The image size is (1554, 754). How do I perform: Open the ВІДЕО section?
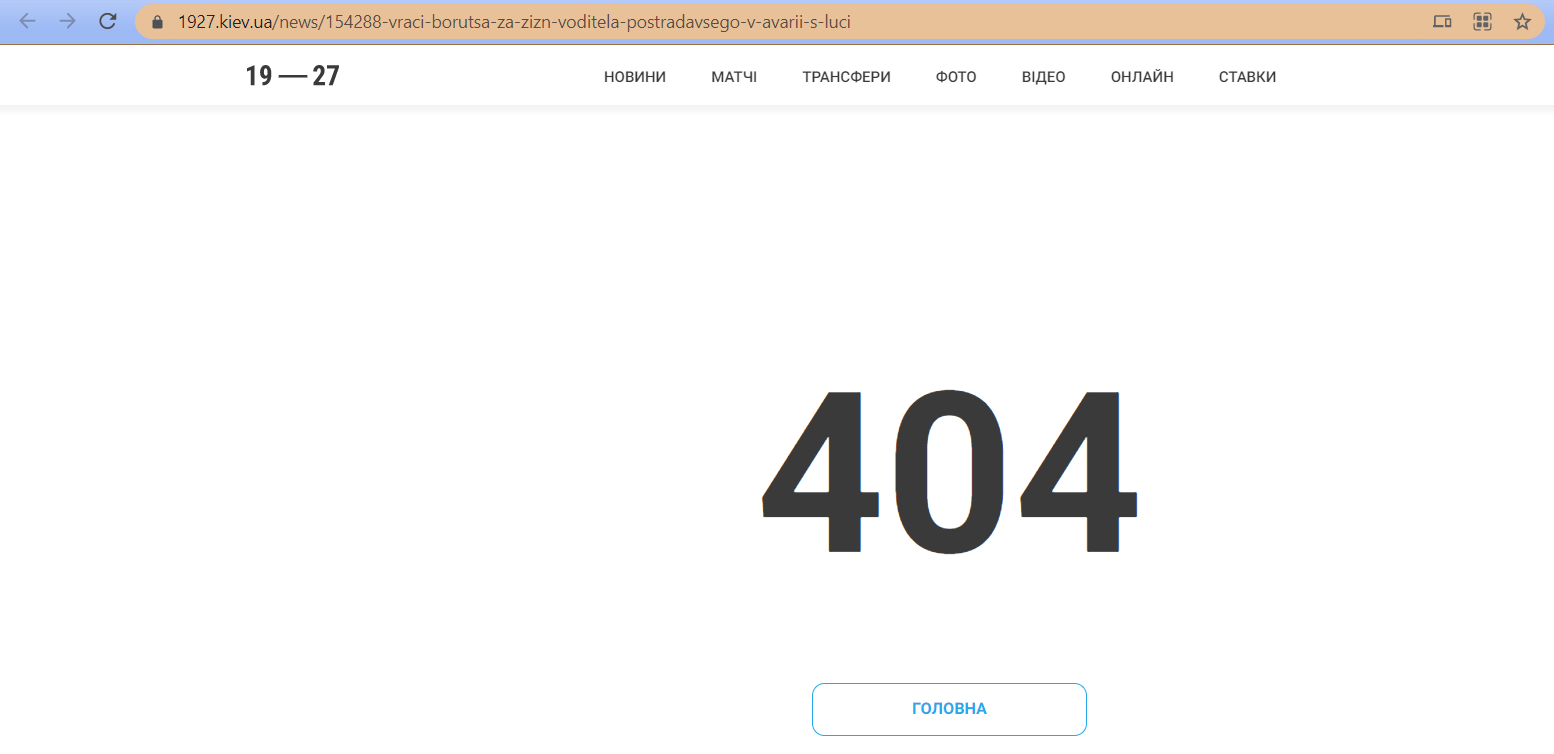pyautogui.click(x=1043, y=77)
